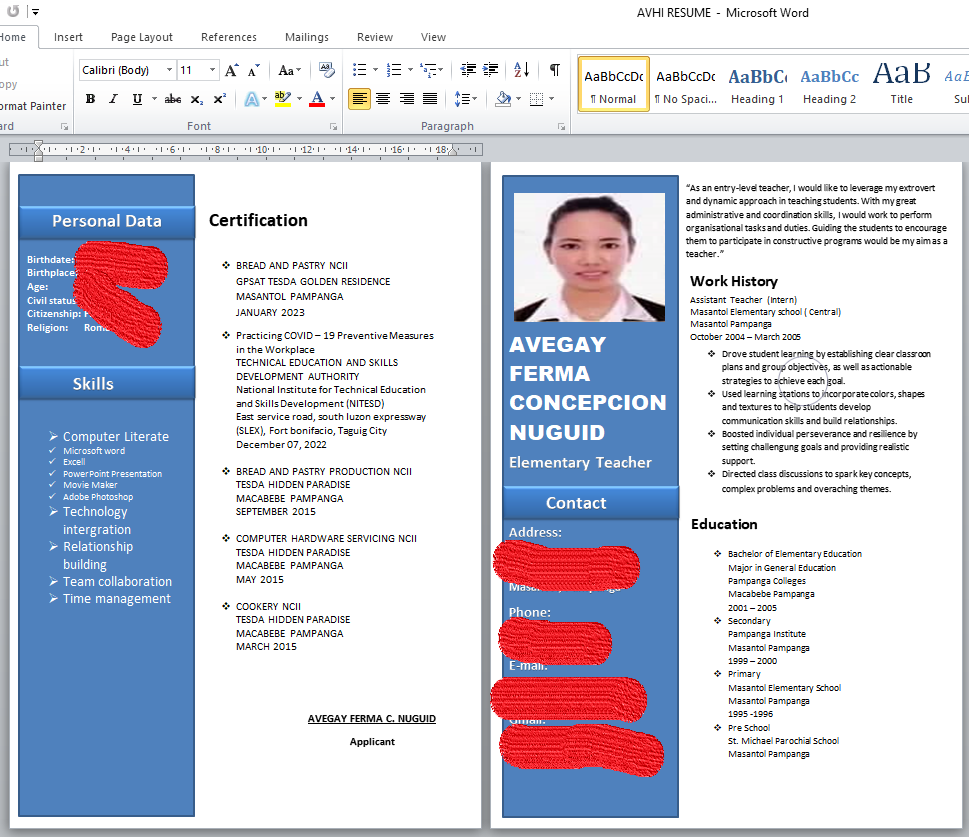Viewport: 969px width, 837px height.
Task: Click the Multilevel List icon
Action: pyautogui.click(x=428, y=70)
